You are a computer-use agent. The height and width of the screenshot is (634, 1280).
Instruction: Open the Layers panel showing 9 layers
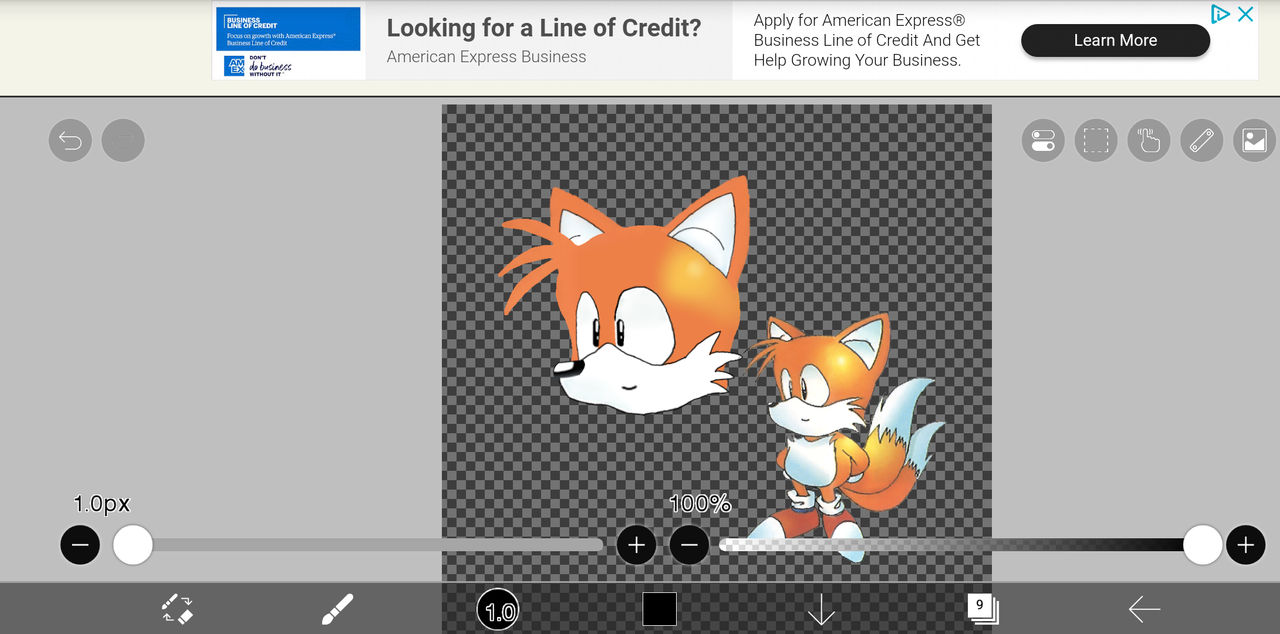point(980,607)
